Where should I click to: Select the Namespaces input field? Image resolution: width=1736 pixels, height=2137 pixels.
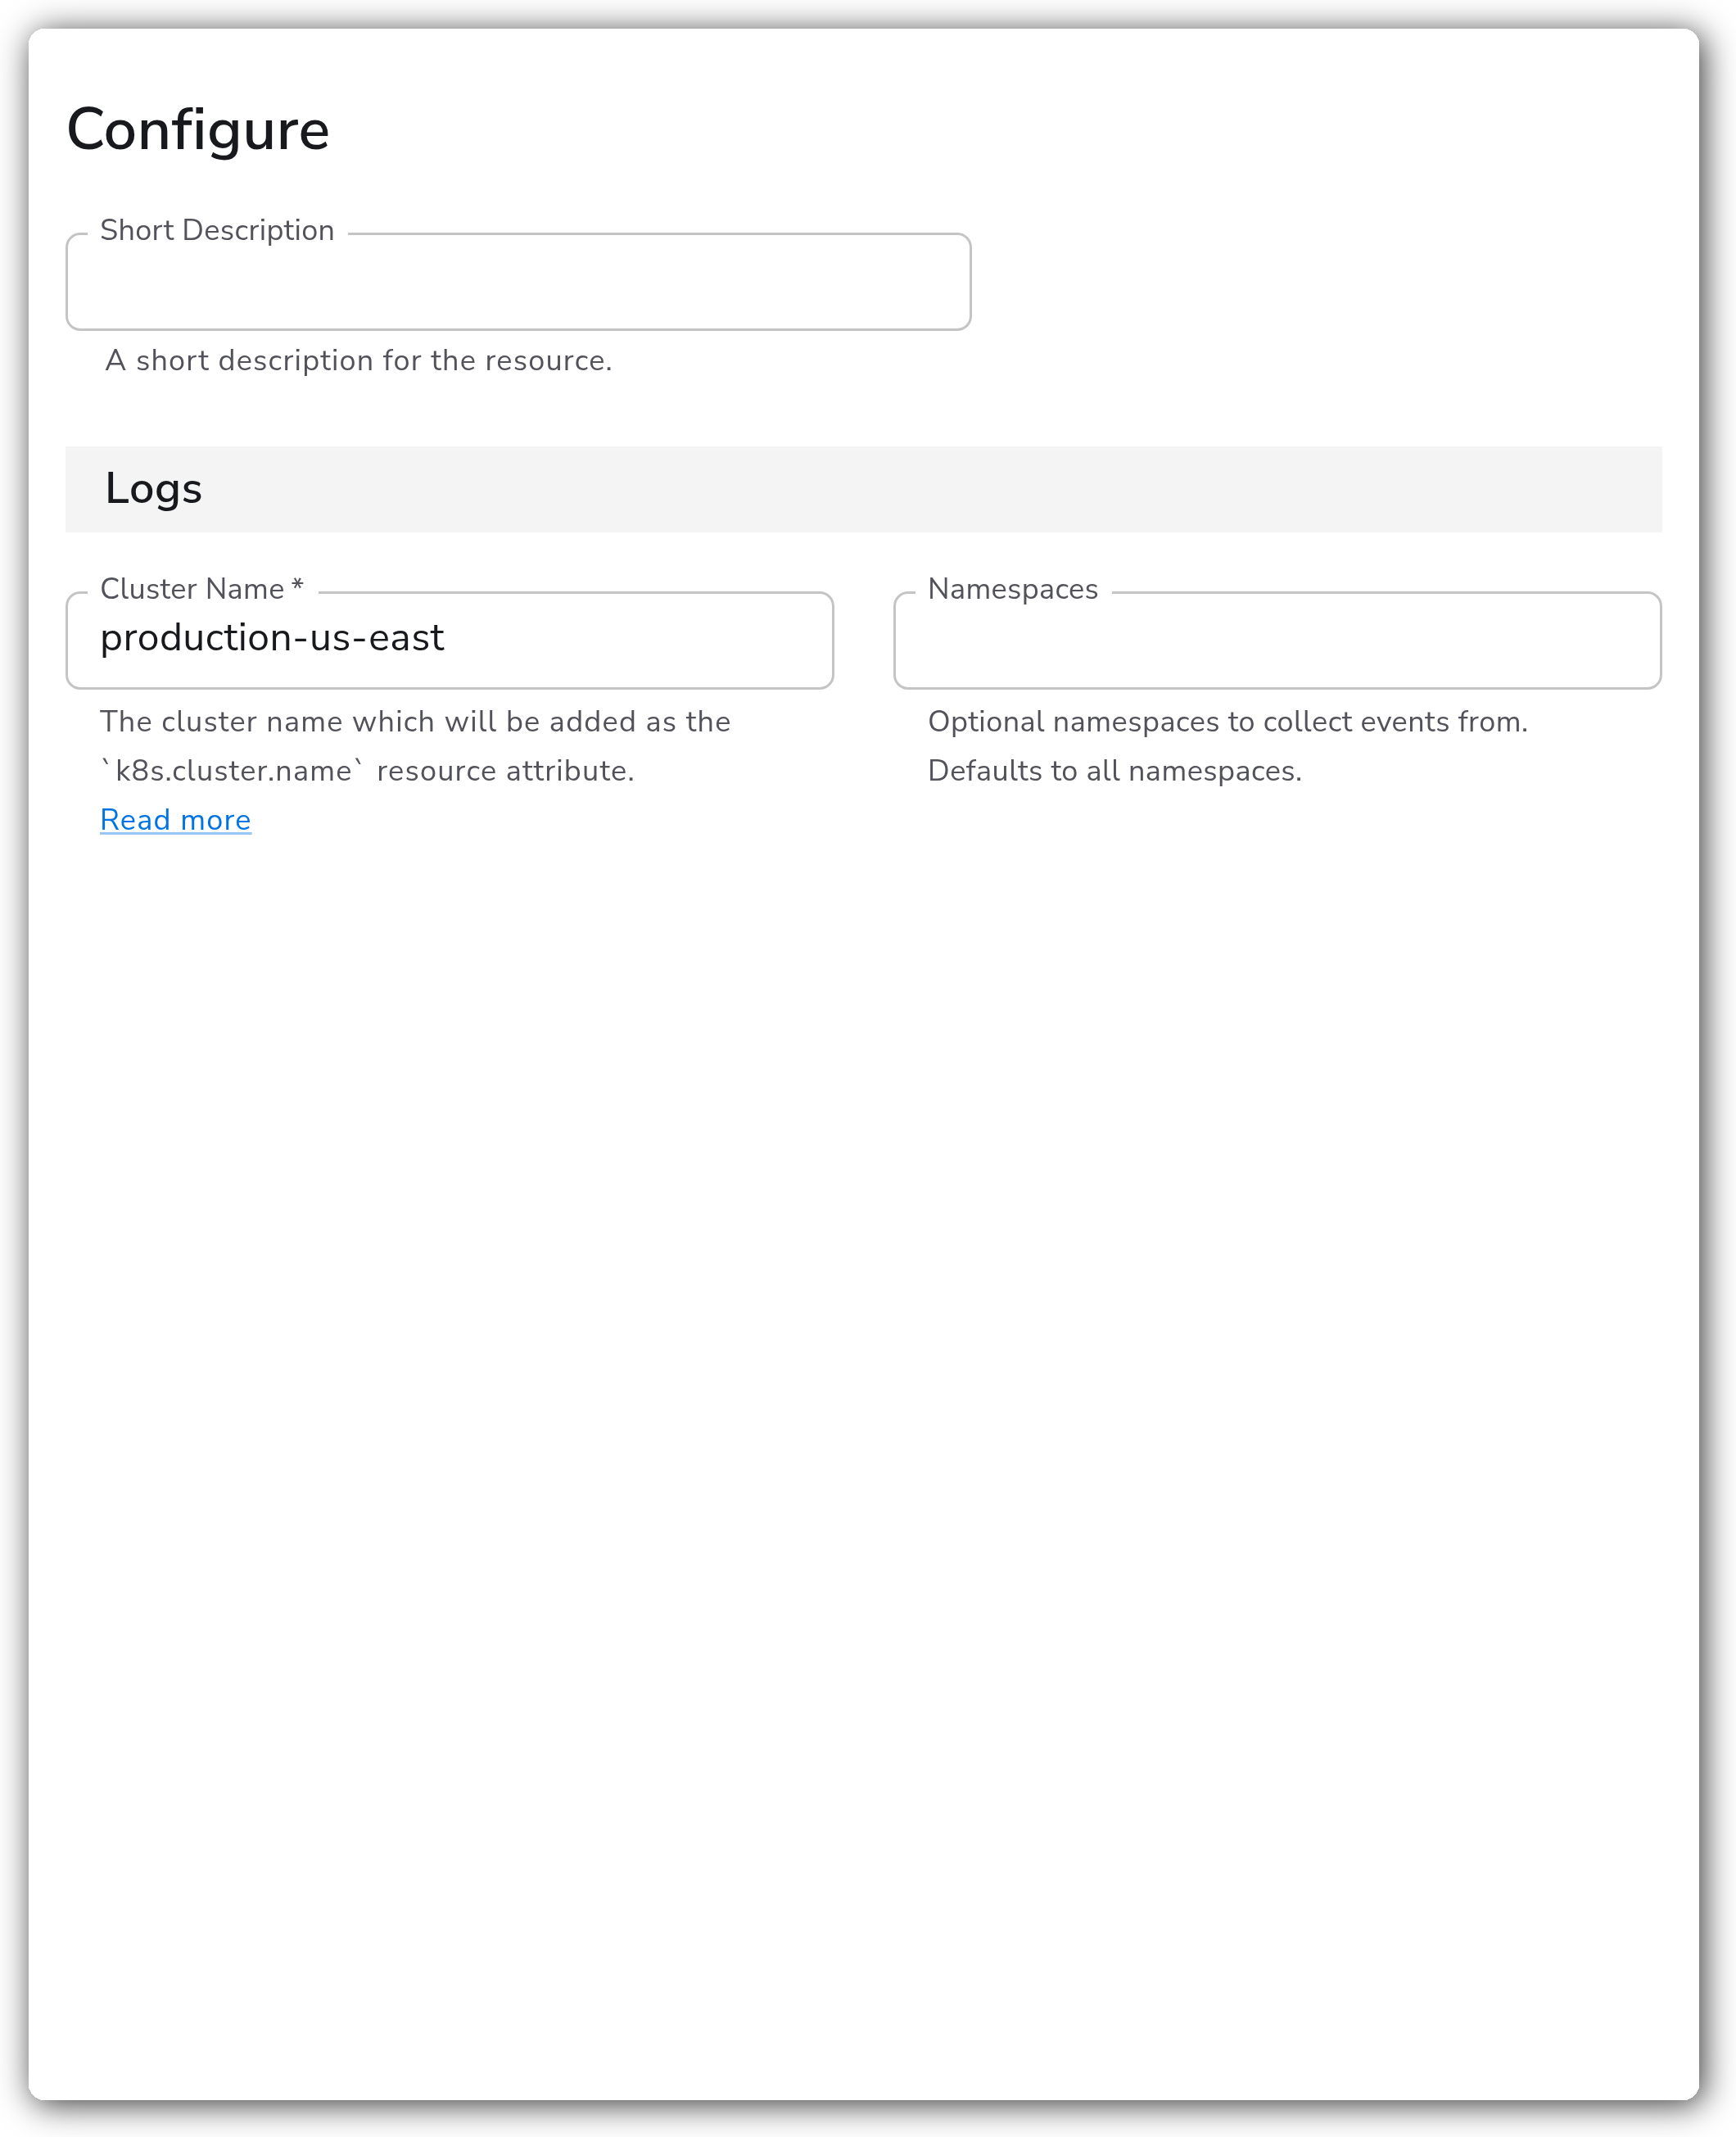[1277, 639]
